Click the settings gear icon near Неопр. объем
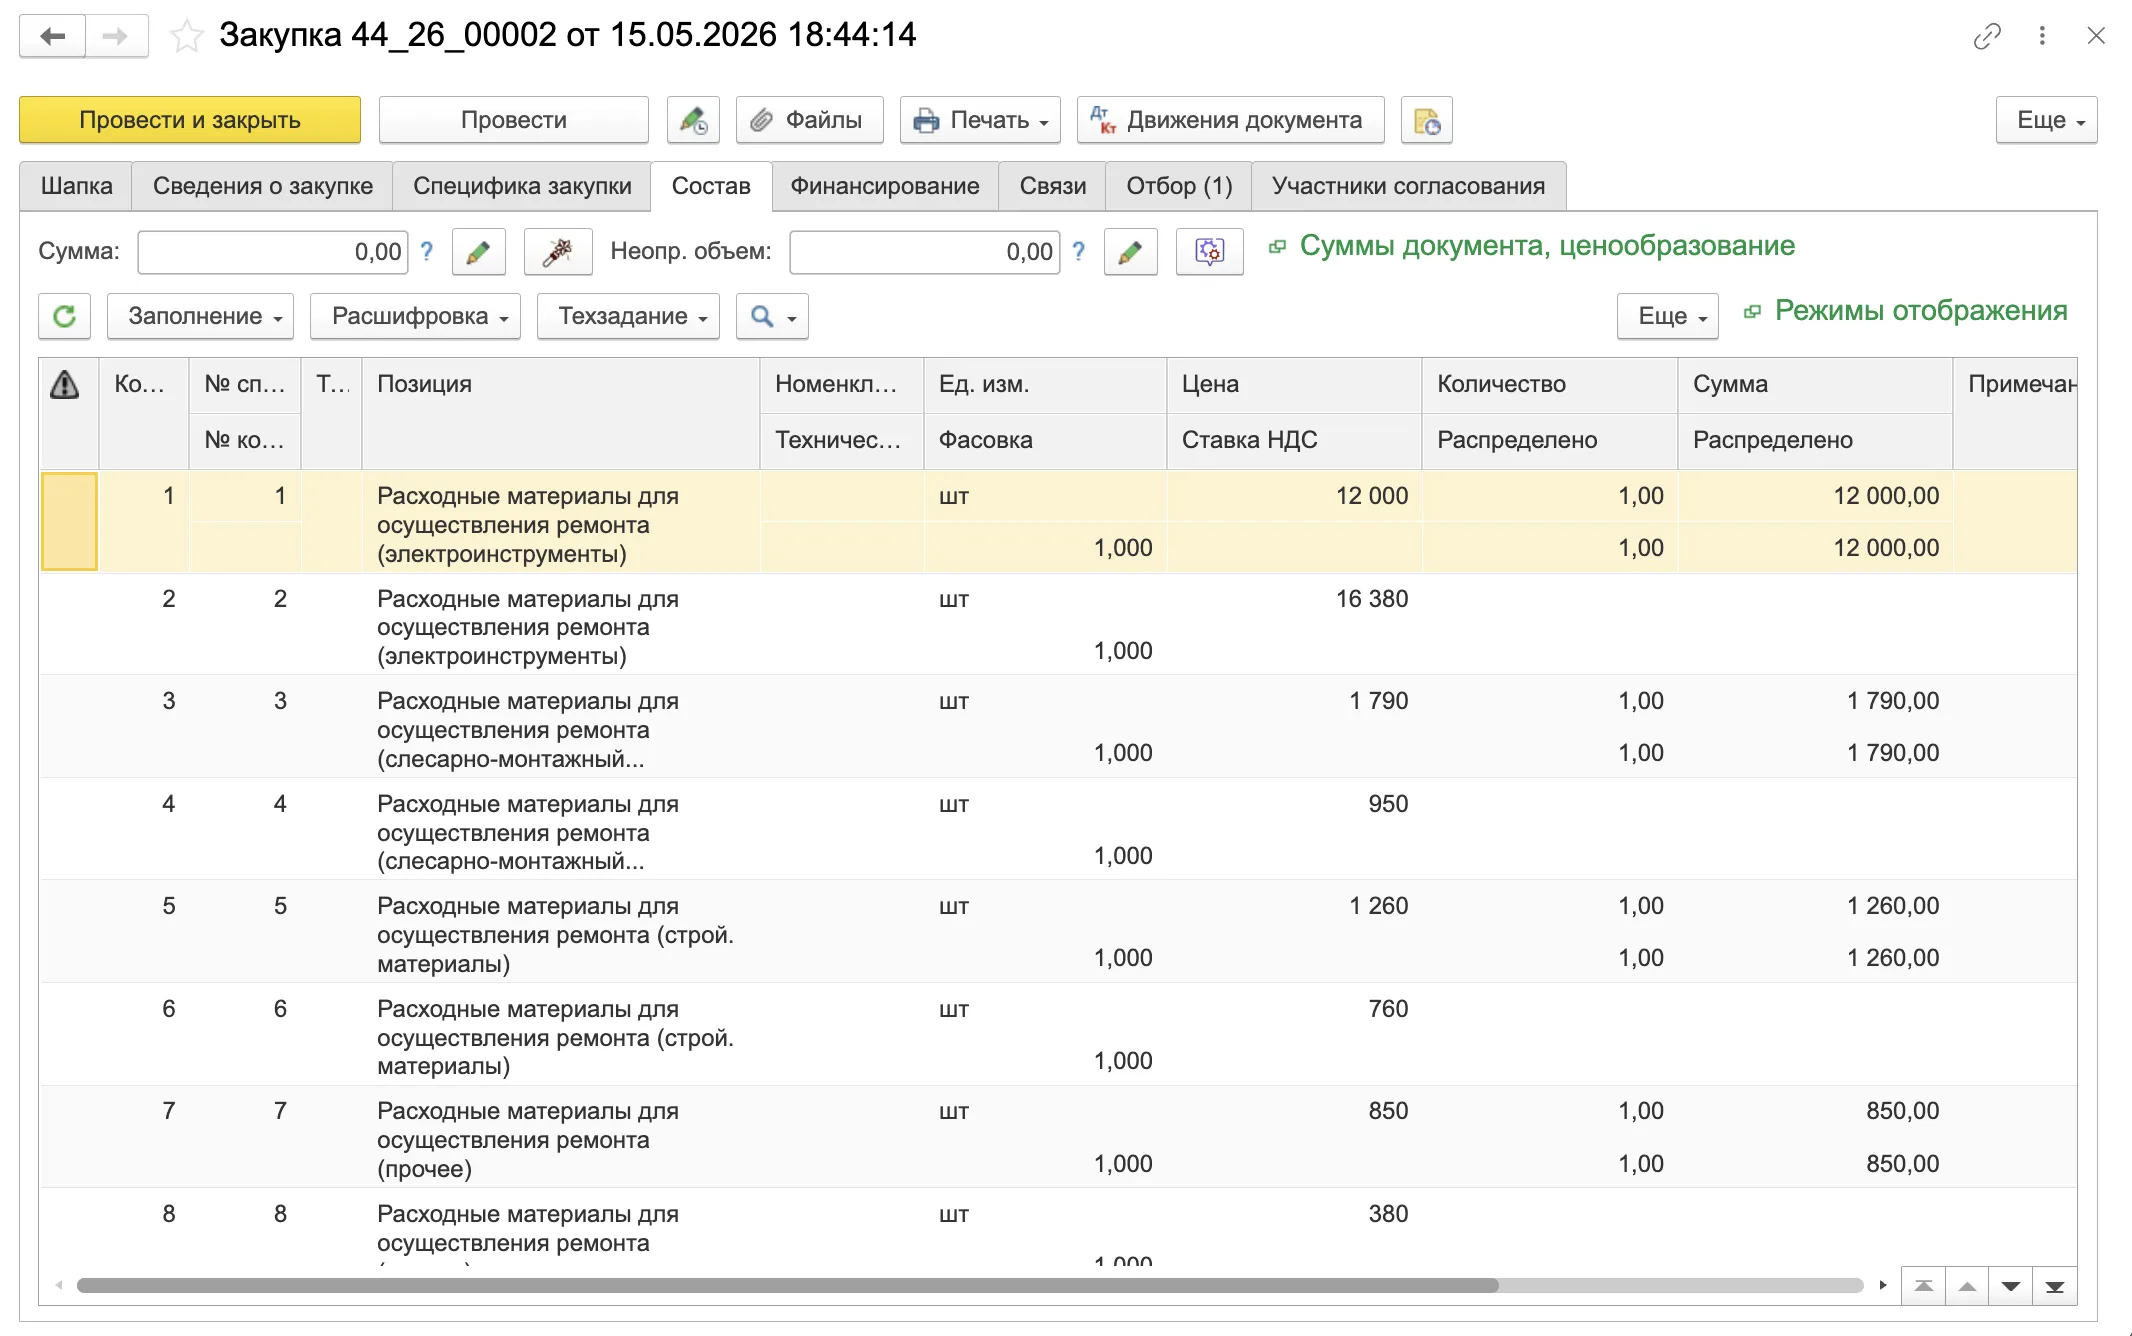This screenshot has height=1336, width=2132. (x=1209, y=252)
